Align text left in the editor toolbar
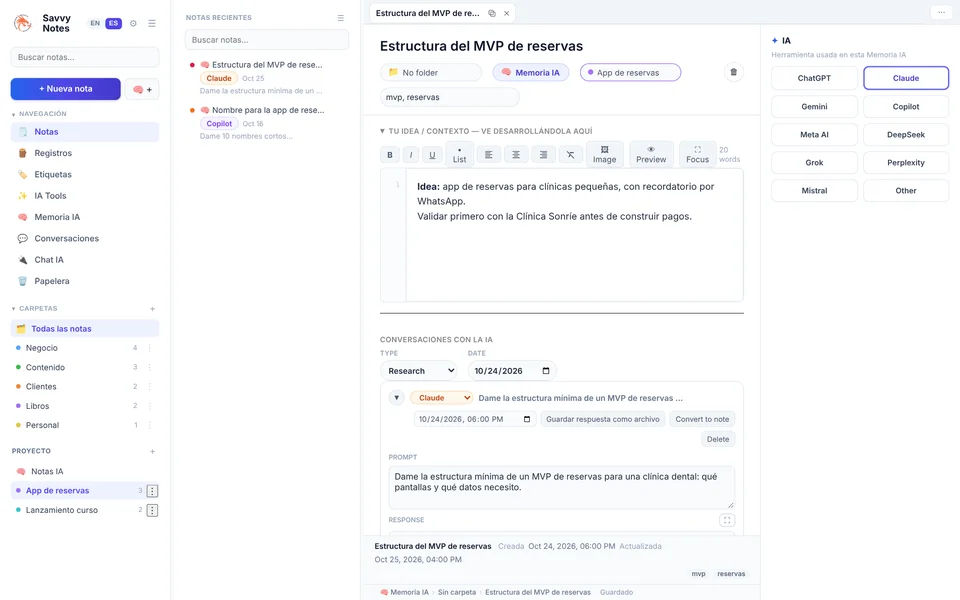 pyautogui.click(x=489, y=155)
